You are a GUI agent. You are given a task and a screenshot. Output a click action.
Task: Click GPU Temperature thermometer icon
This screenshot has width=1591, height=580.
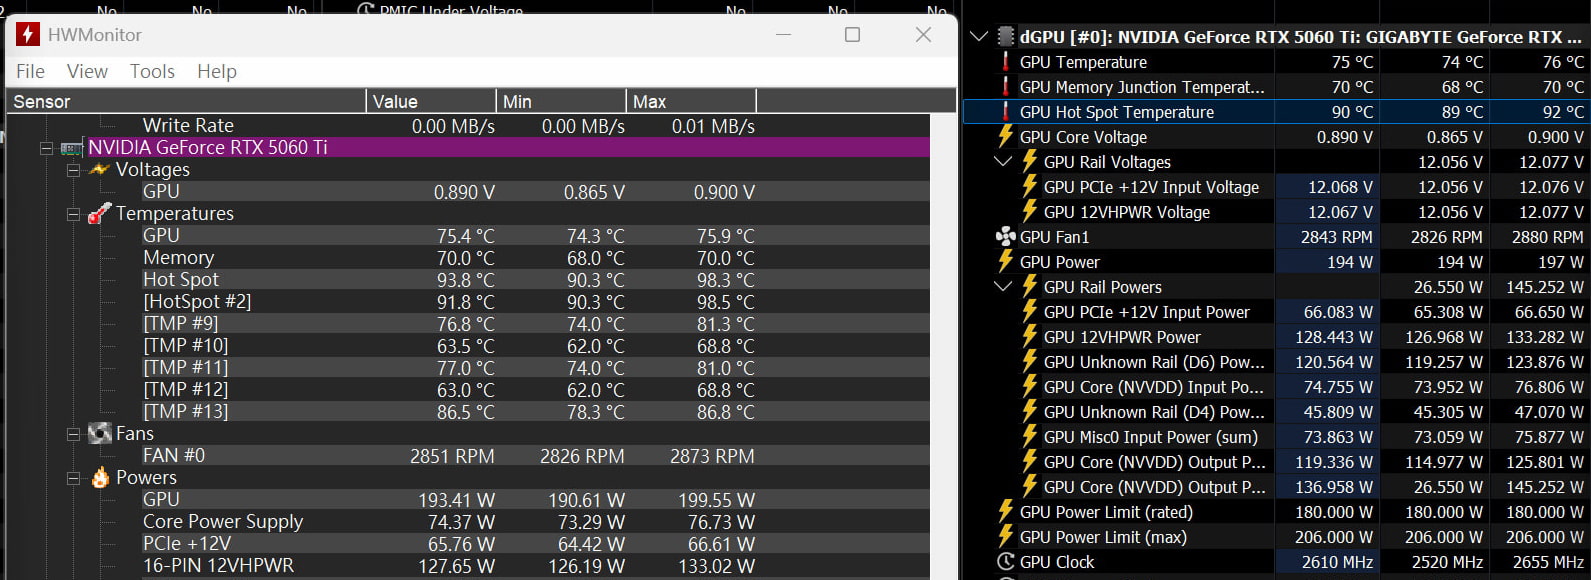click(x=1006, y=62)
